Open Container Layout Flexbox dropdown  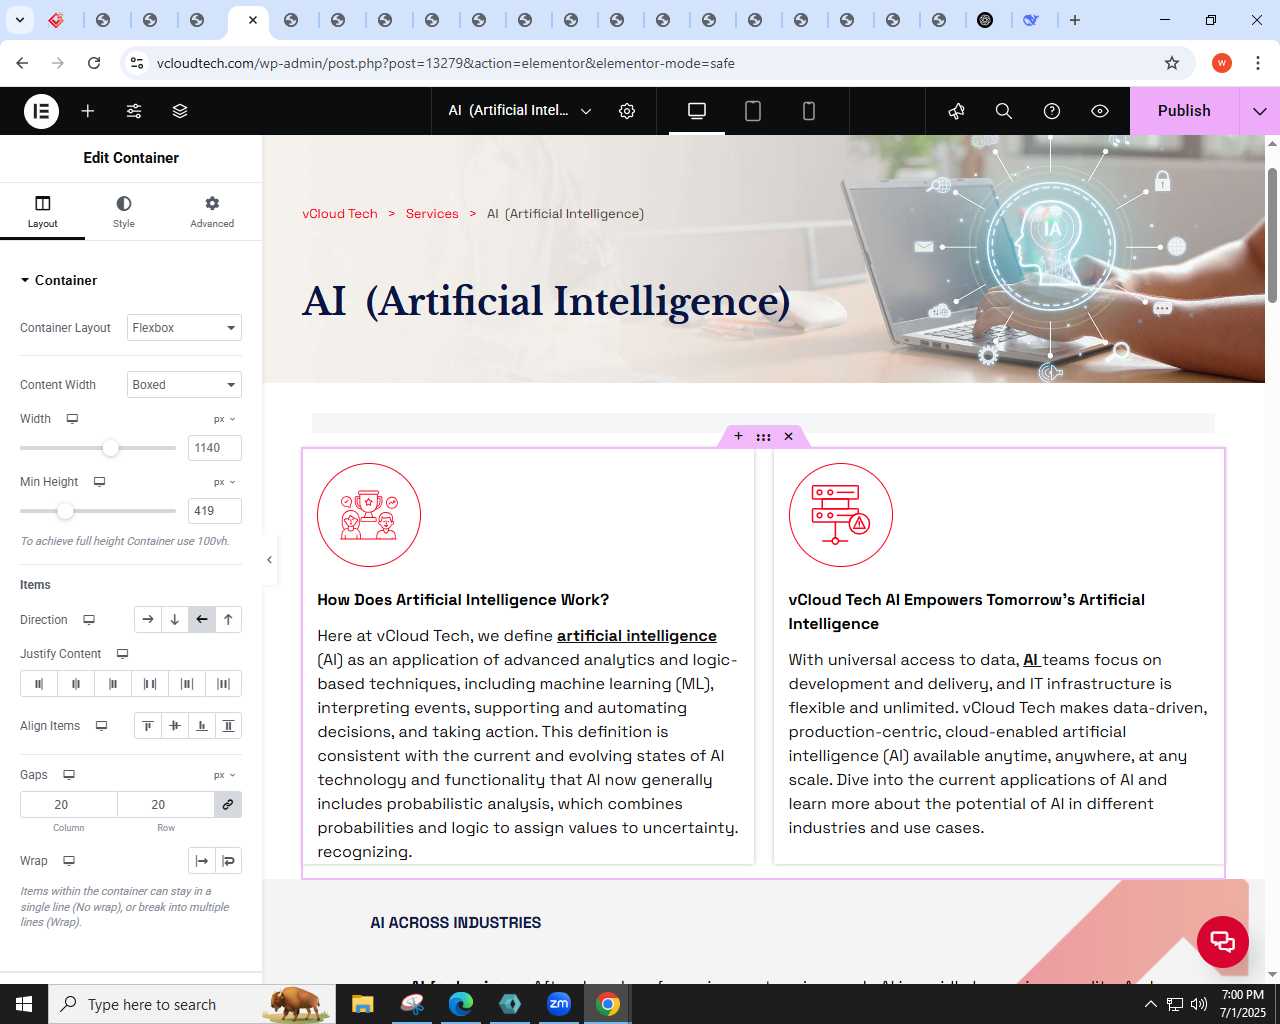pos(184,328)
